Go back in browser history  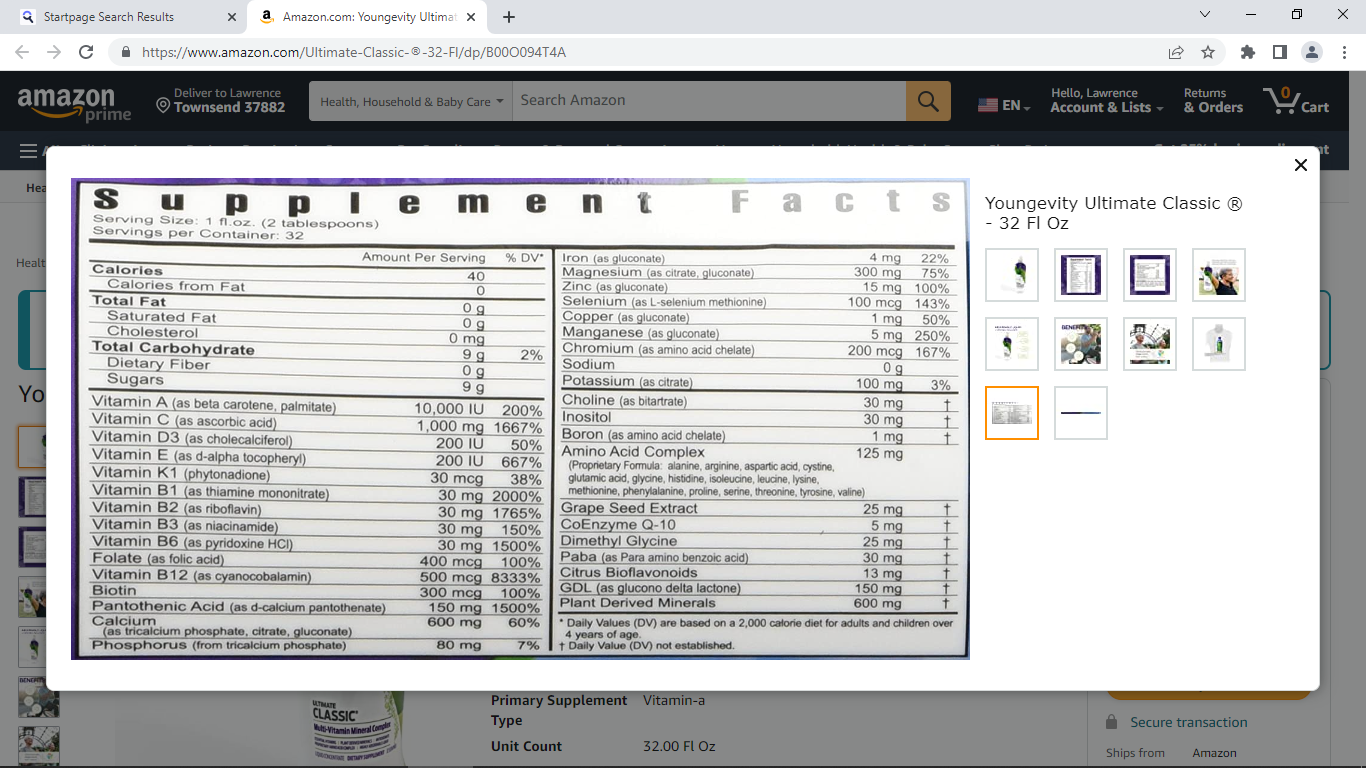coord(22,52)
